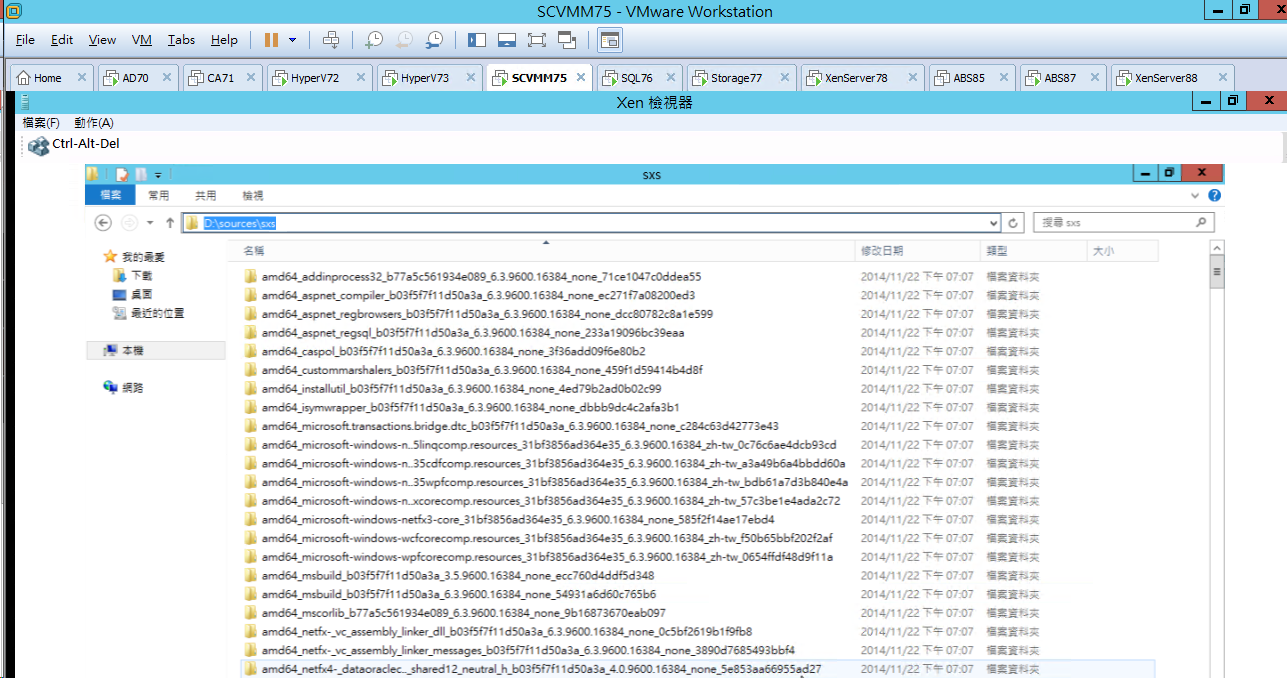This screenshot has width=1287, height=678.
Task: Open the View menu in VMware Workstation
Action: tap(102, 40)
